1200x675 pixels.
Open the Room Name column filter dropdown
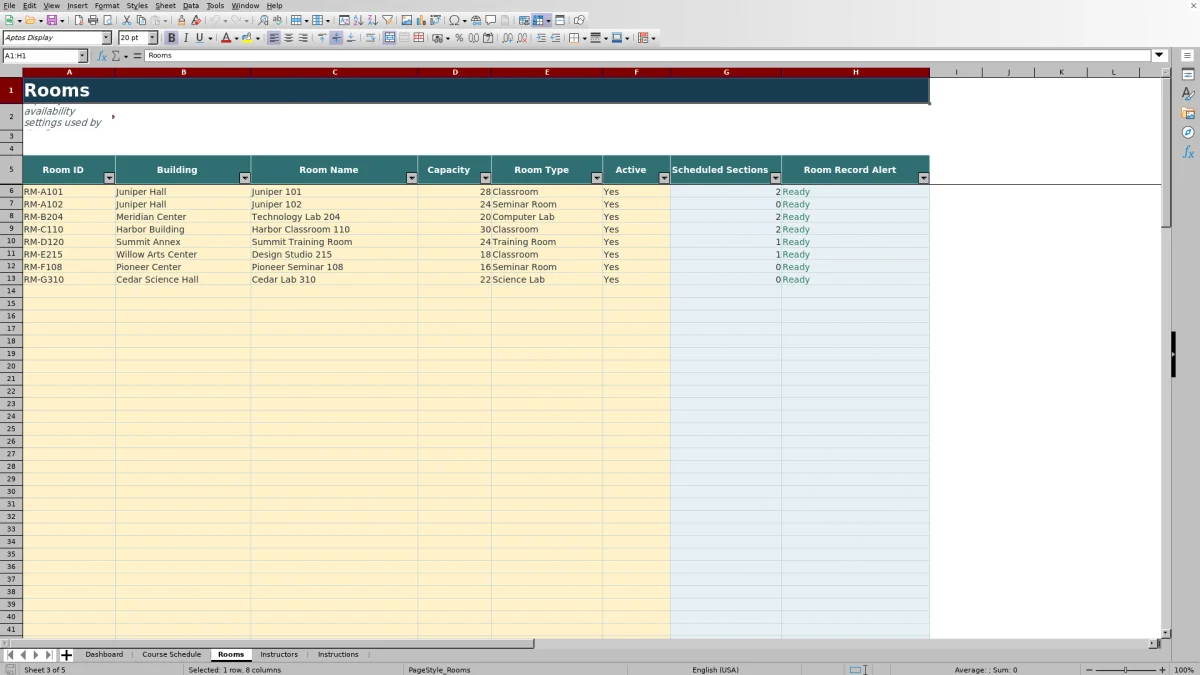[411, 178]
